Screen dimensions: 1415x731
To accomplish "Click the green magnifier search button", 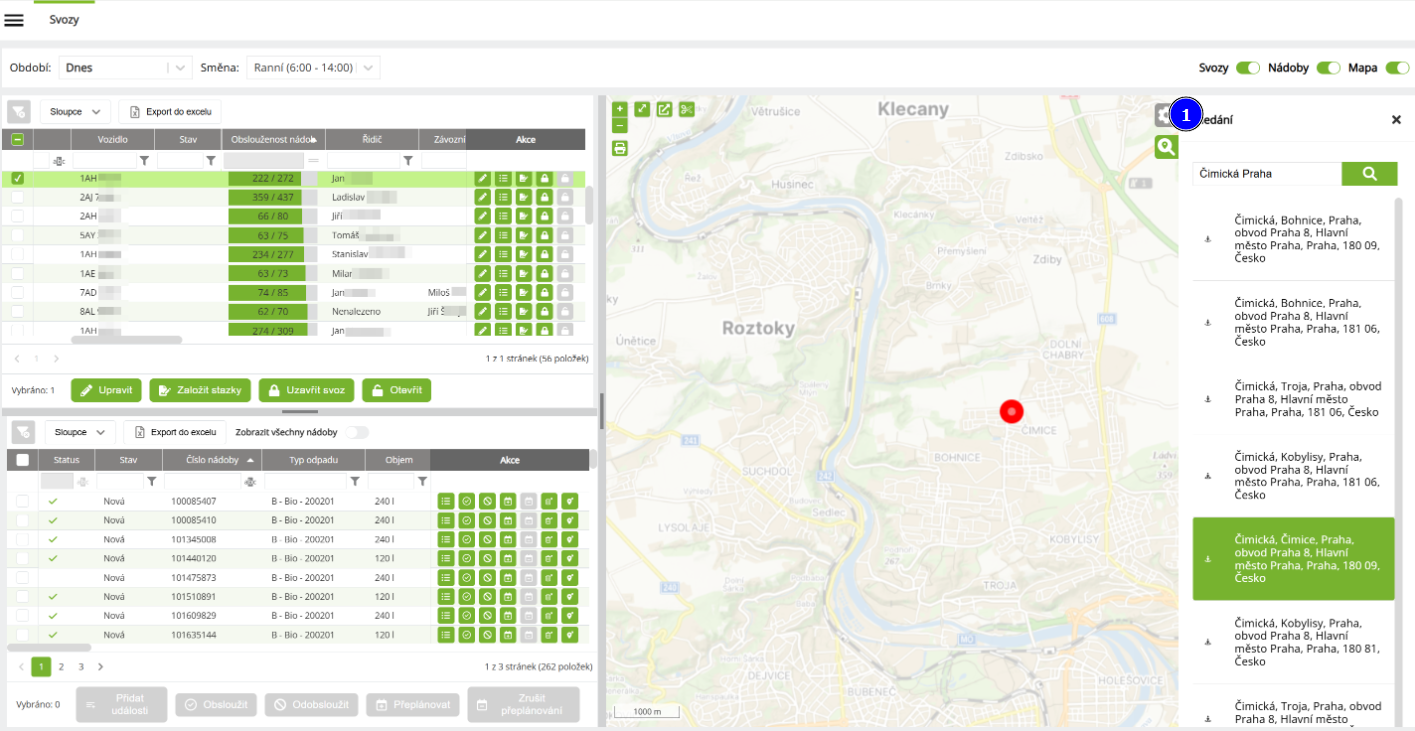I will click(1368, 174).
